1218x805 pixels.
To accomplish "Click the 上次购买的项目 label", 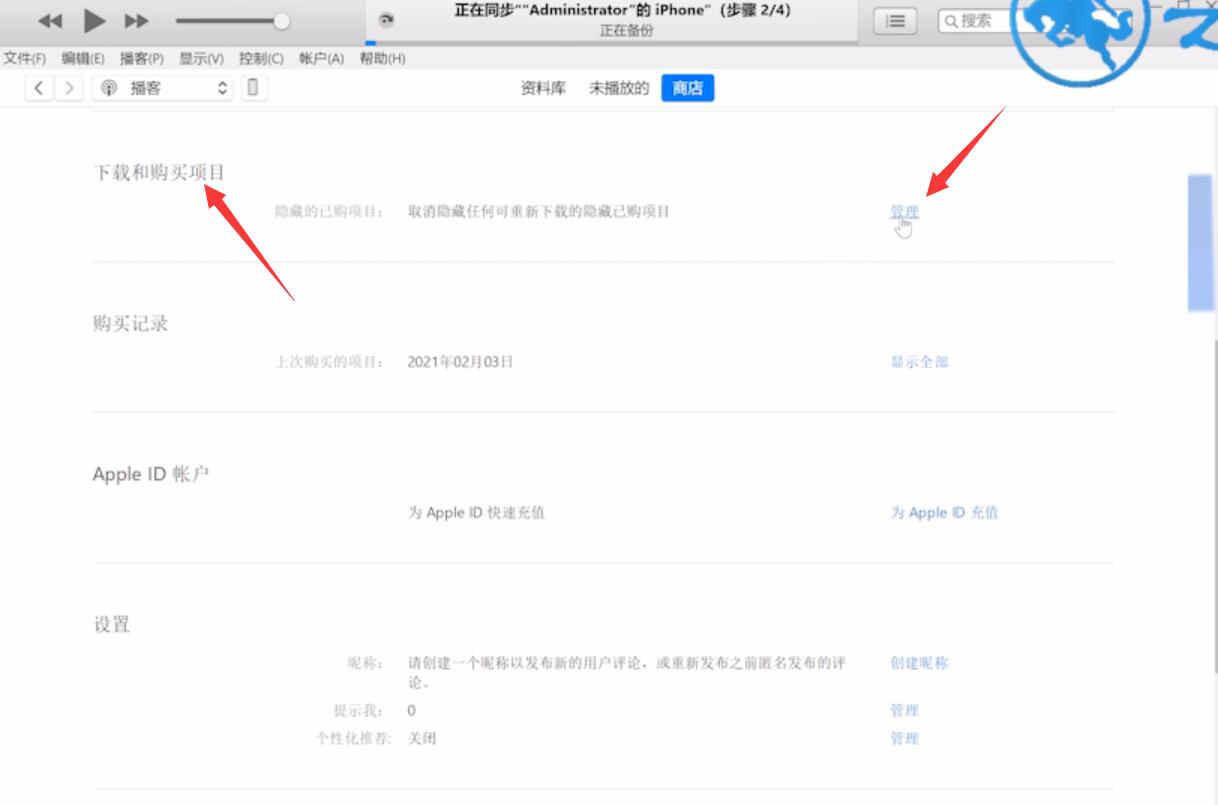I will [x=329, y=362].
